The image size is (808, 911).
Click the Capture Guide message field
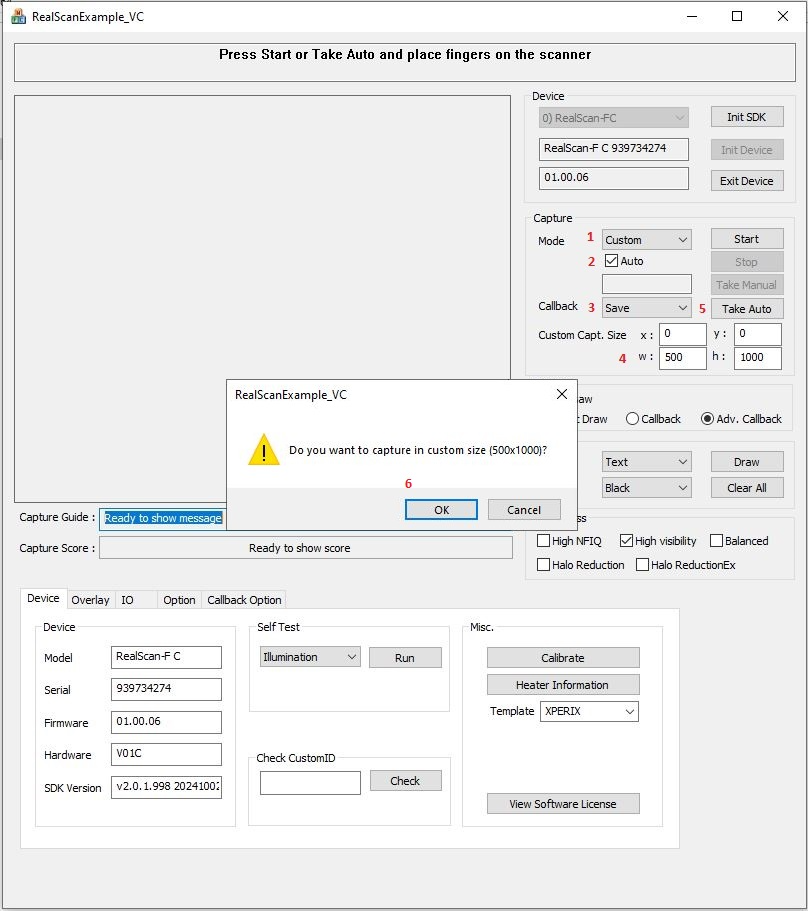pos(163,518)
